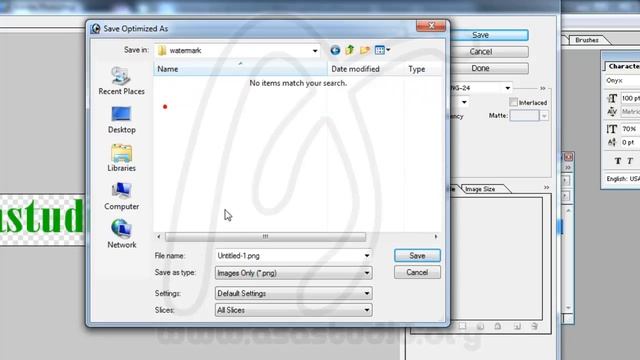640x360 pixels.
Task: Go back using the blue back arrow
Action: pyautogui.click(x=335, y=50)
